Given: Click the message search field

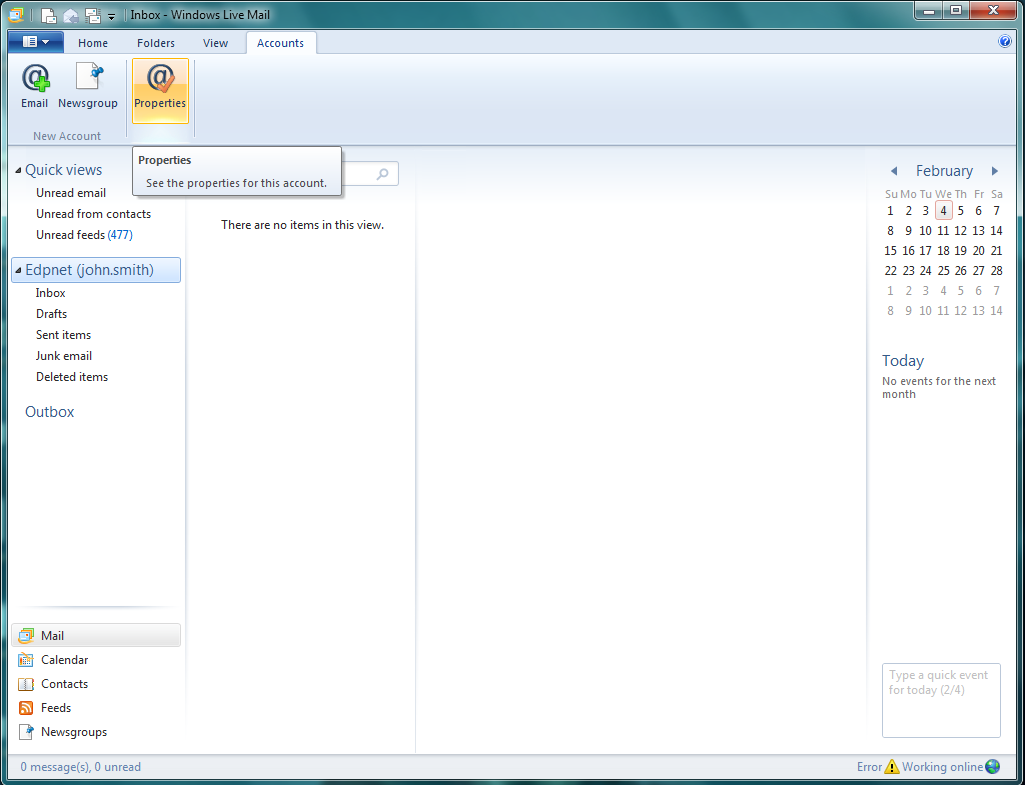Looking at the screenshot, I should tap(369, 174).
